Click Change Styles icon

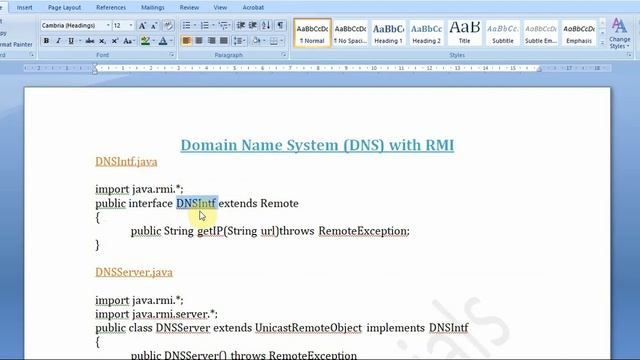click(619, 34)
